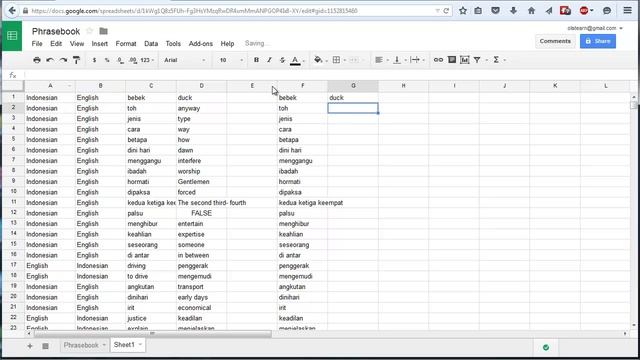Click the Comments button
The image size is (640, 360).
pos(555,41)
